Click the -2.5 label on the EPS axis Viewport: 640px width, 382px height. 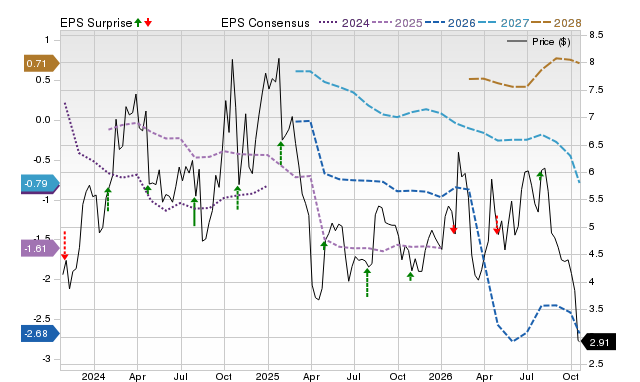pos(41,319)
